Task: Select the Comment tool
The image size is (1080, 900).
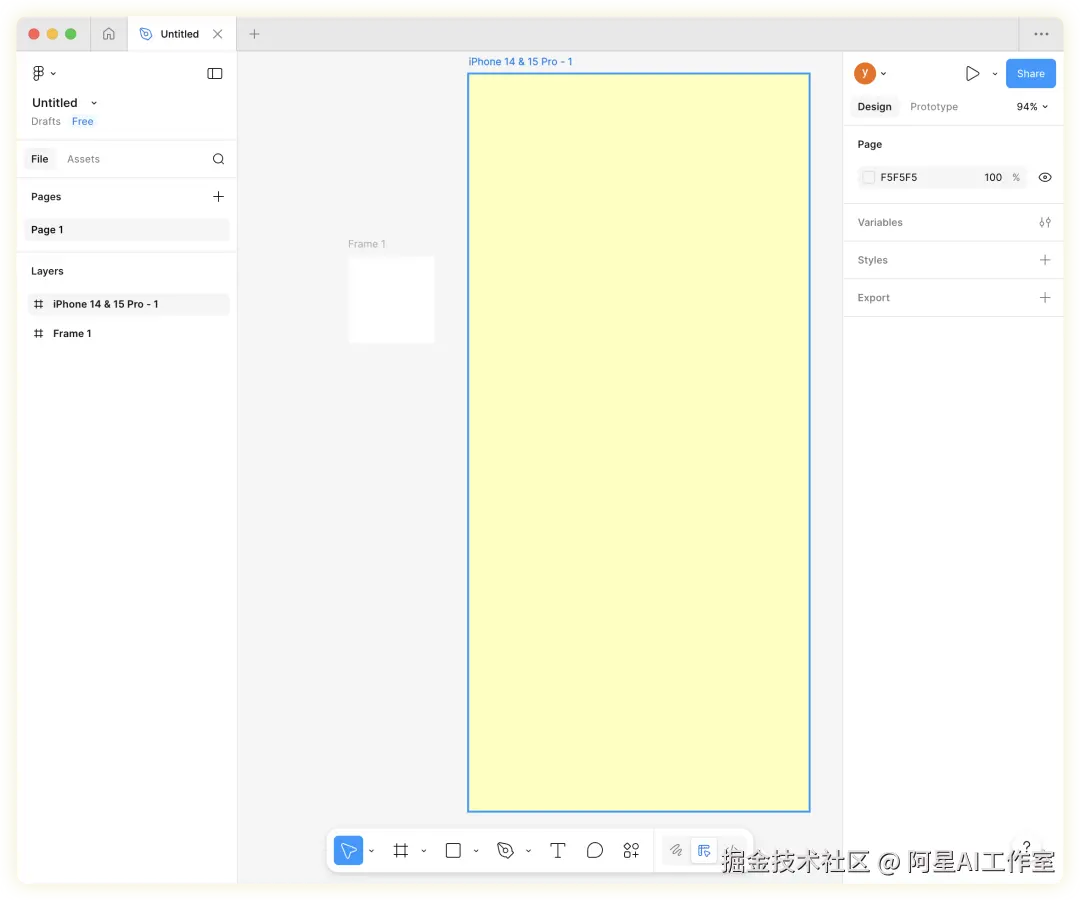Action: click(595, 851)
